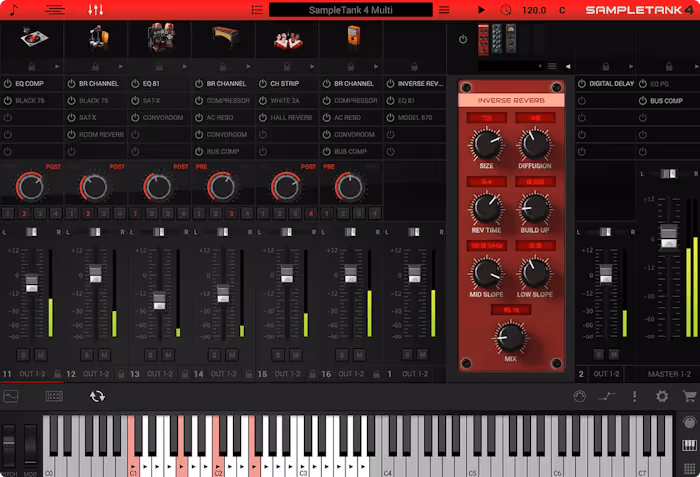Open the multi preset list icon

coord(257,10)
